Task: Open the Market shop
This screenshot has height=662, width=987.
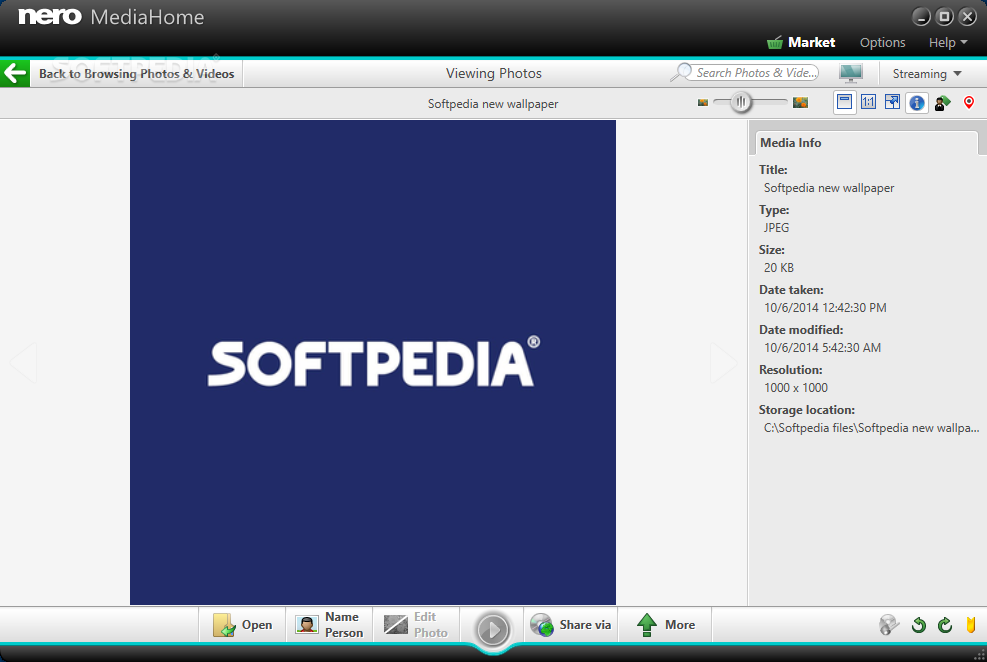Action: click(801, 42)
